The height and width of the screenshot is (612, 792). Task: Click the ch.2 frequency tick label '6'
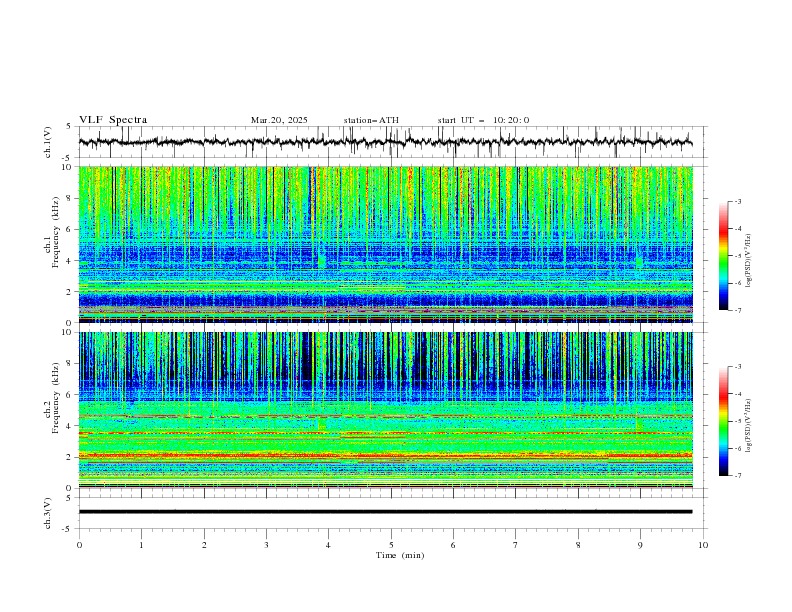point(69,394)
